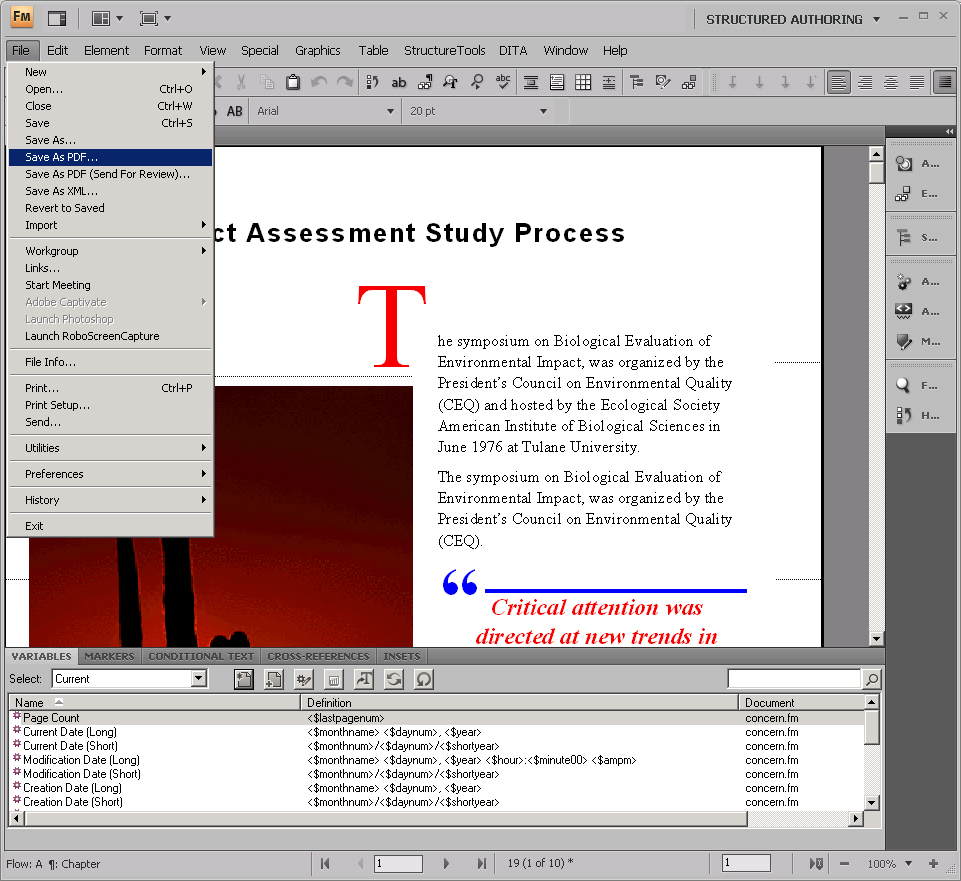The width and height of the screenshot is (961, 881).
Task: Click the zoom out minus control
Action: (x=845, y=863)
